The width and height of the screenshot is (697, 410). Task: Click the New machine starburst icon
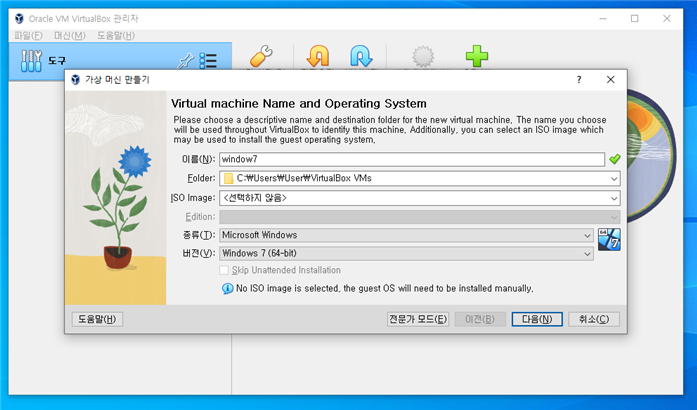pos(423,56)
